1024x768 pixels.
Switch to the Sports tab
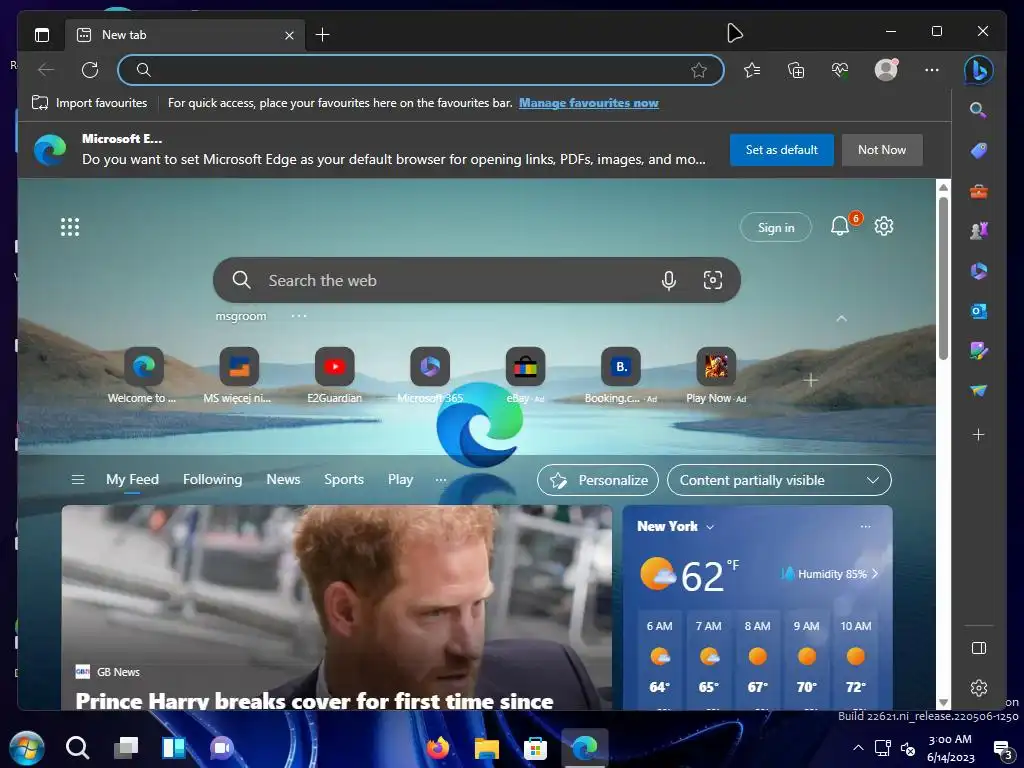pos(344,479)
